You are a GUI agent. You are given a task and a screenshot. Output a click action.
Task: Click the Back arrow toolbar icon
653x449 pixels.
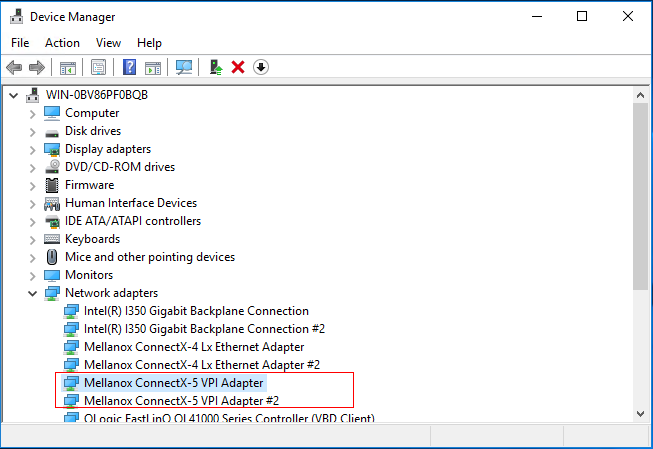tap(14, 67)
